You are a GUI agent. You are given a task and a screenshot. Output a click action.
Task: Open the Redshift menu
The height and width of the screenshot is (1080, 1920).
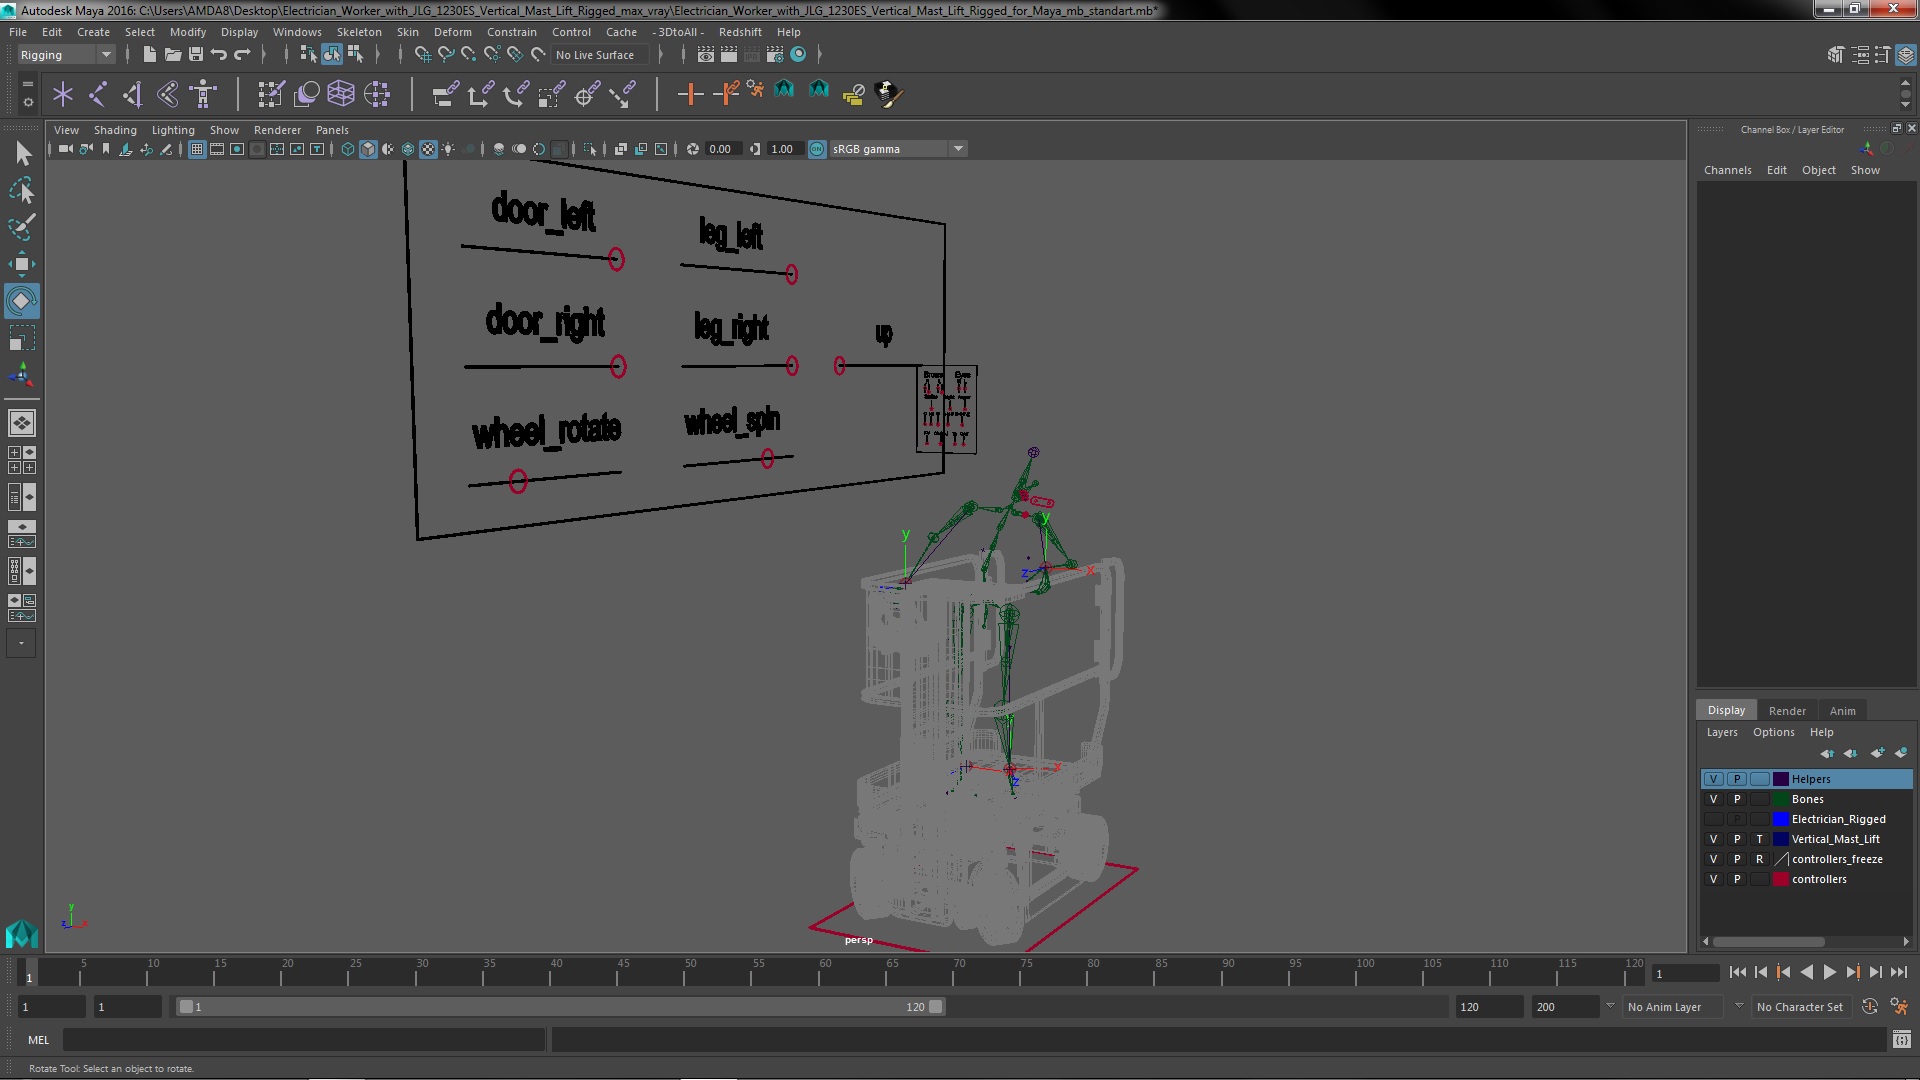[x=740, y=32]
